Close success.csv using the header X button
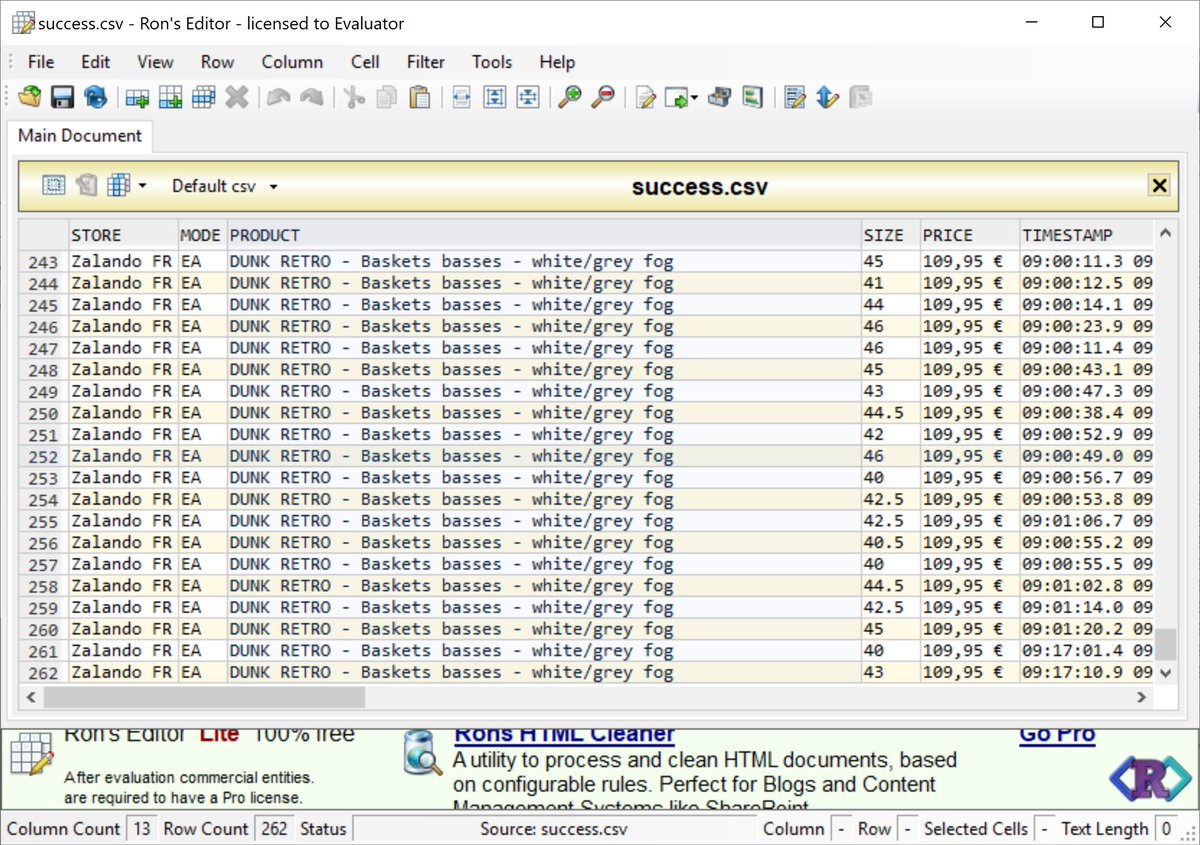This screenshot has height=845, width=1200. [x=1159, y=185]
